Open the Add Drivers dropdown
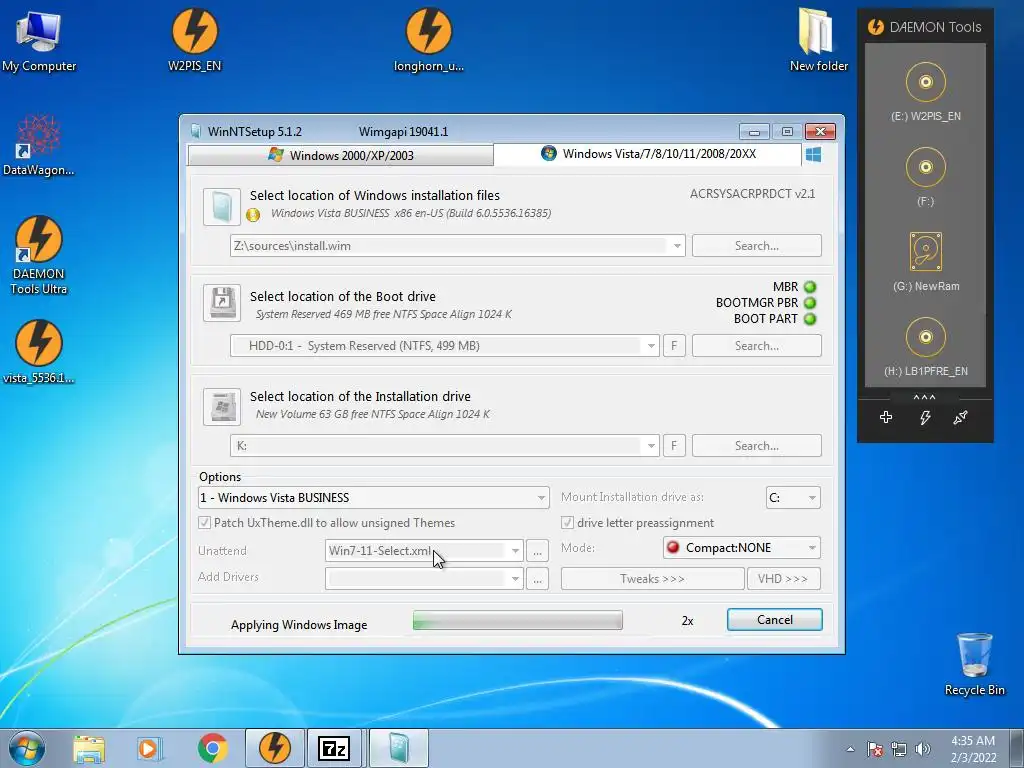Viewport: 1024px width, 768px height. [x=515, y=579]
